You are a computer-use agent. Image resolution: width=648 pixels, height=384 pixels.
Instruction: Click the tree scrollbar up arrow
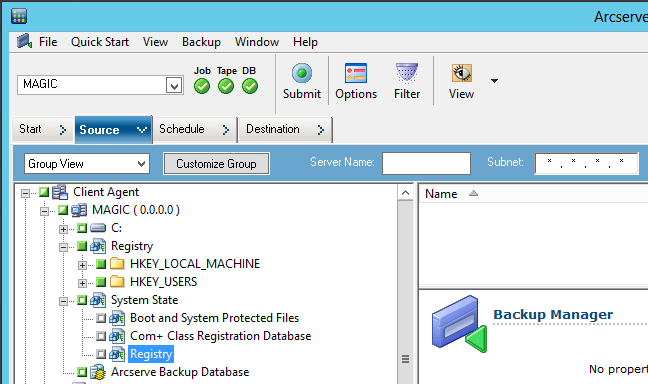405,193
